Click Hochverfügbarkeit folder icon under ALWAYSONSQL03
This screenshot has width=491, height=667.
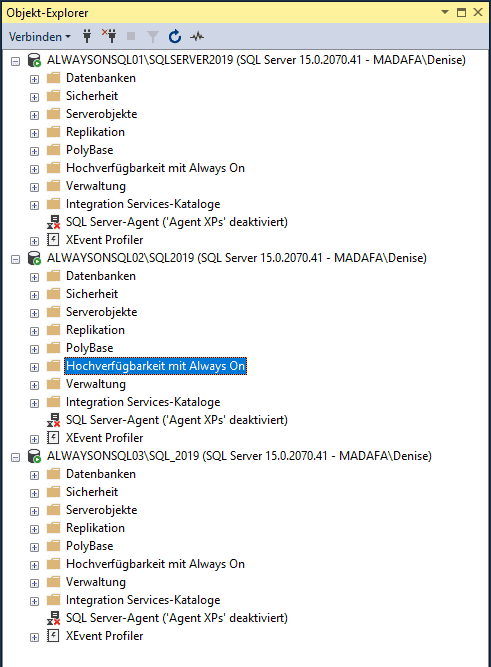click(x=53, y=564)
